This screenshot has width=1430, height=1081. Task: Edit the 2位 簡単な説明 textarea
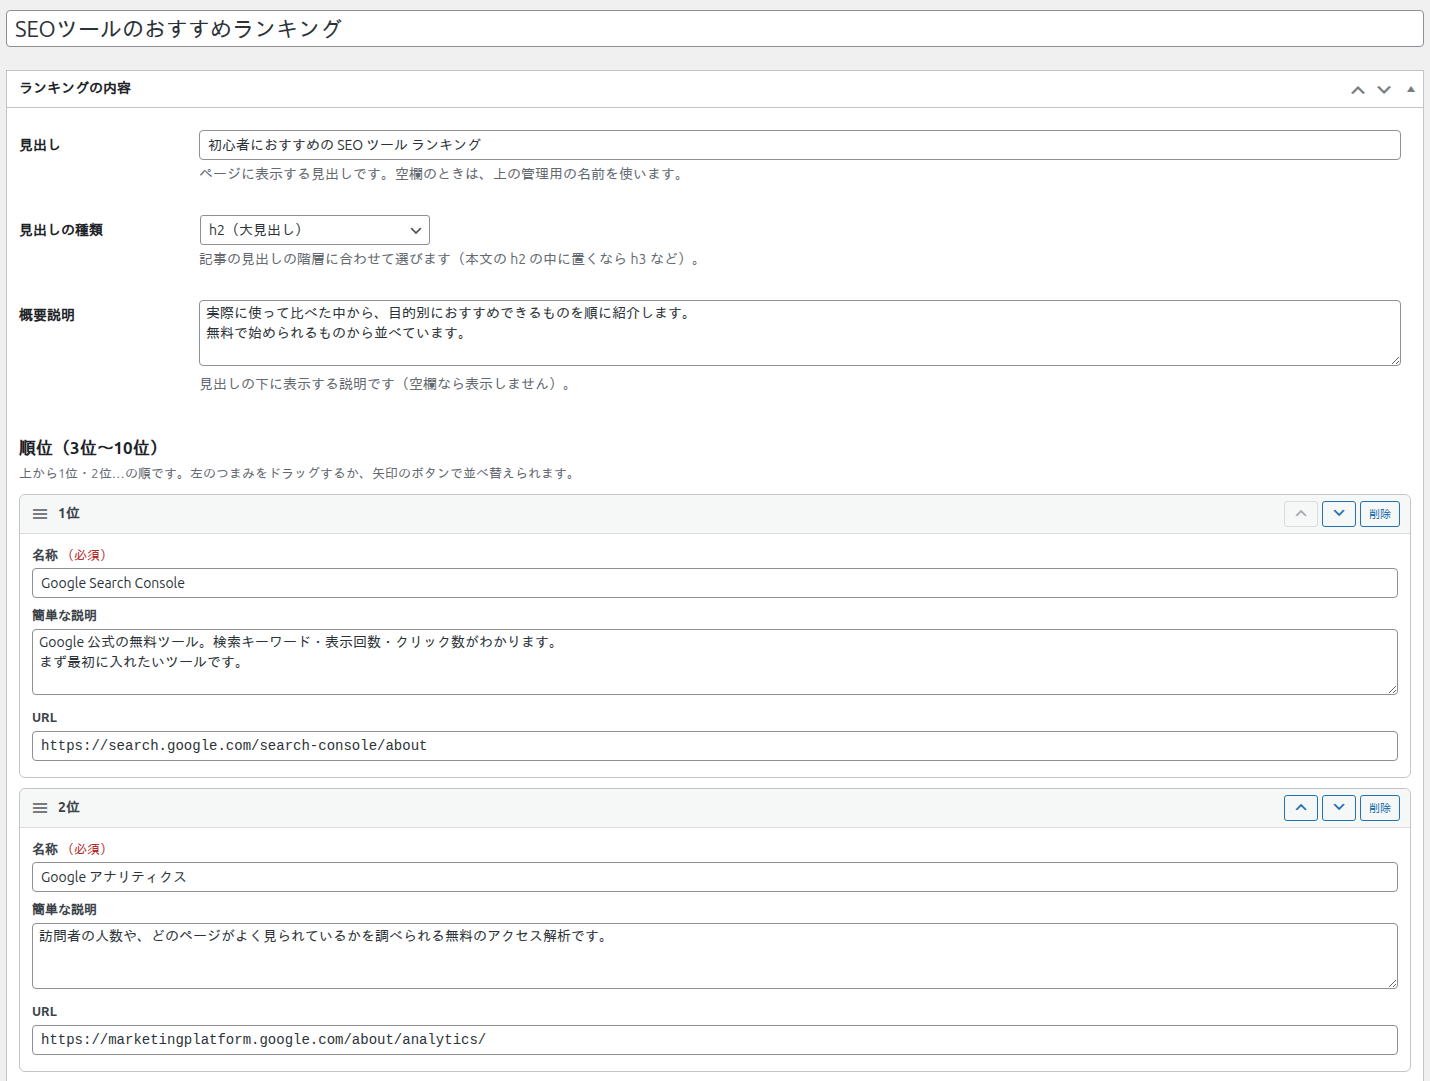tap(715, 956)
